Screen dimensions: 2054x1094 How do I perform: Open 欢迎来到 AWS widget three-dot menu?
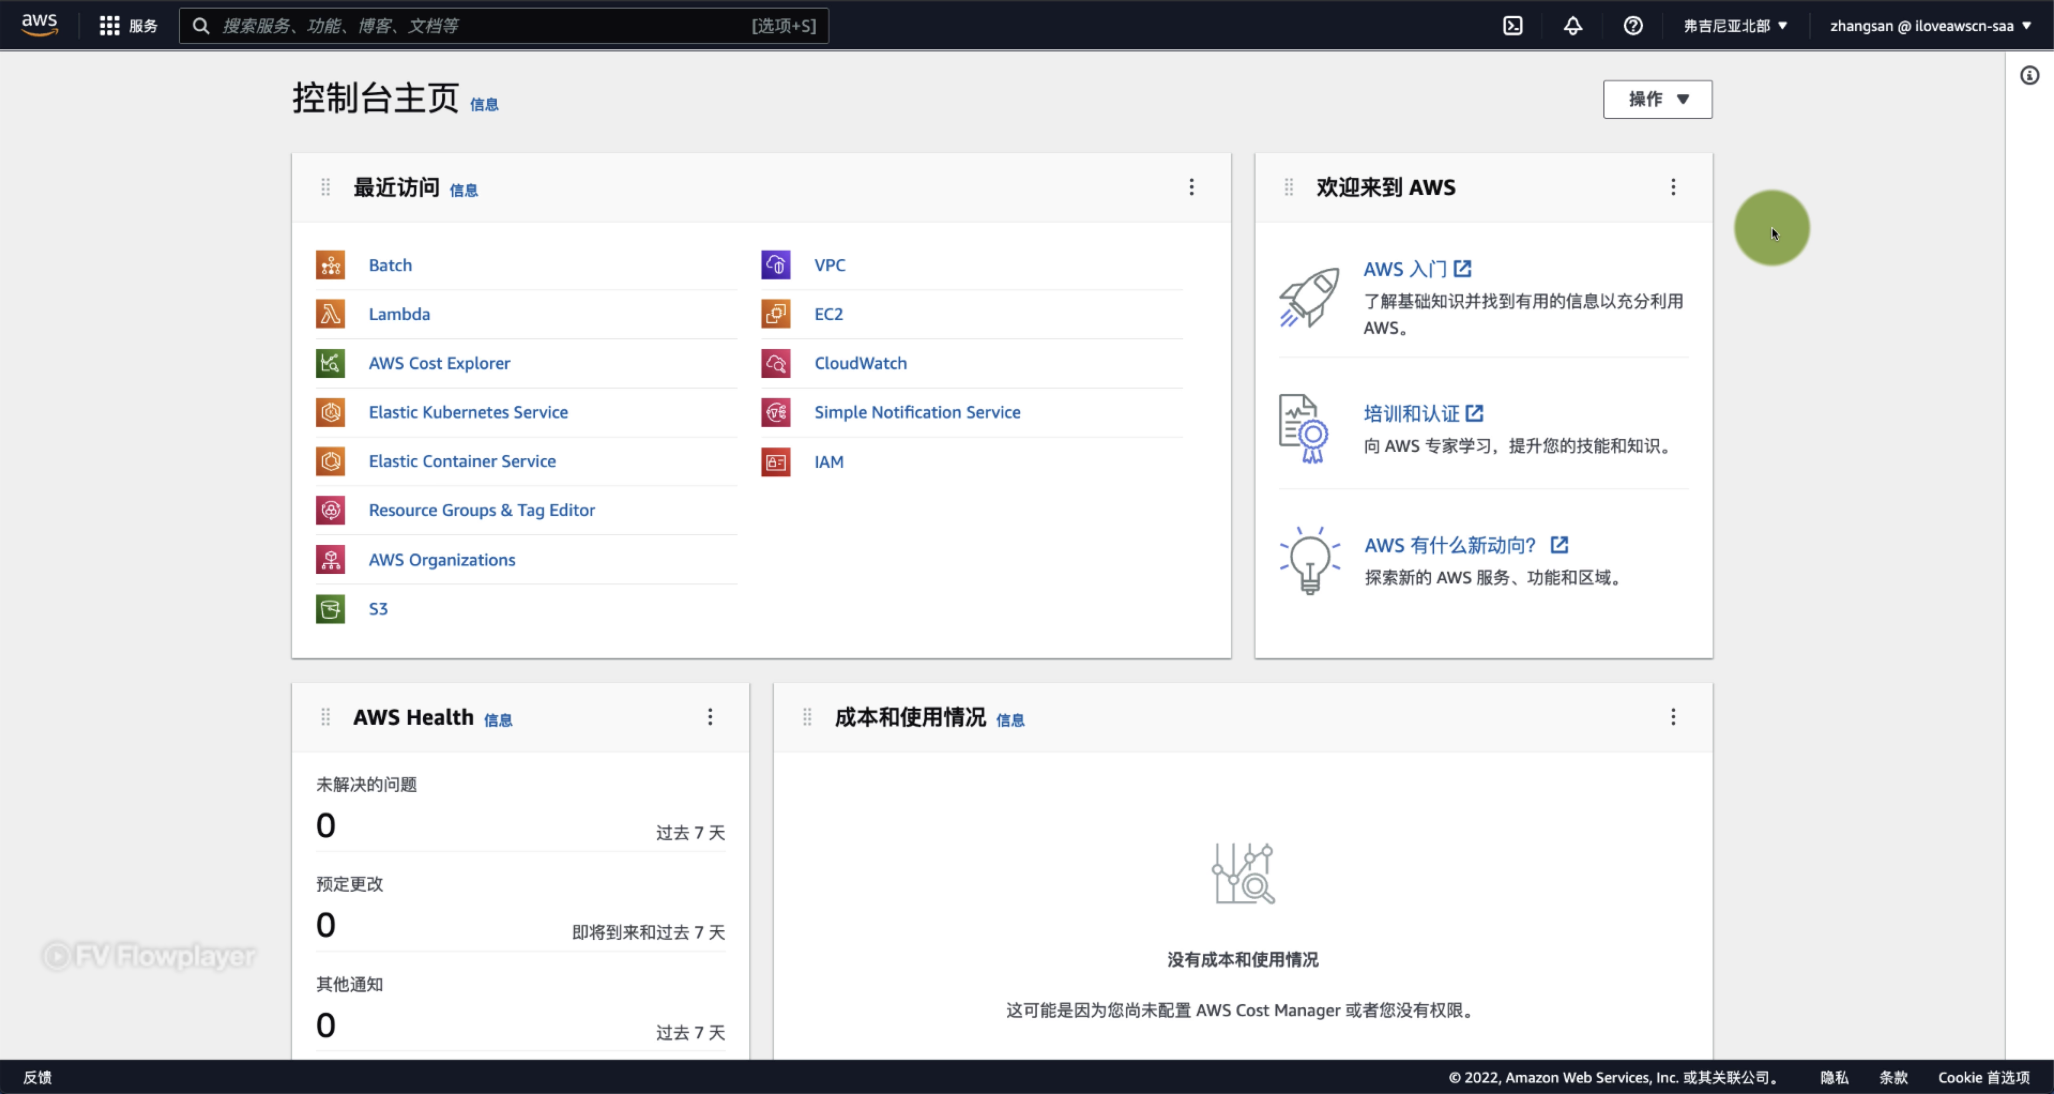1673,188
